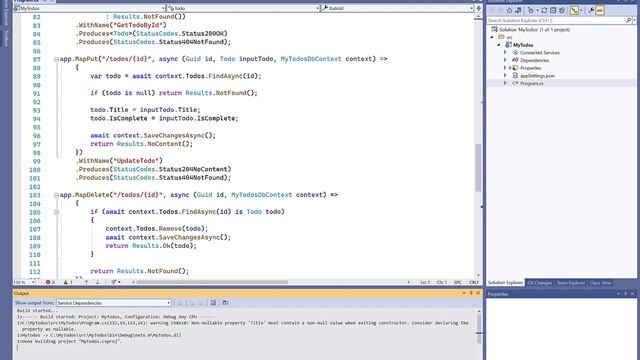Viewport: 640px width, 360px height.
Task: Switch to Solution Explorer tab
Action: pos(505,283)
